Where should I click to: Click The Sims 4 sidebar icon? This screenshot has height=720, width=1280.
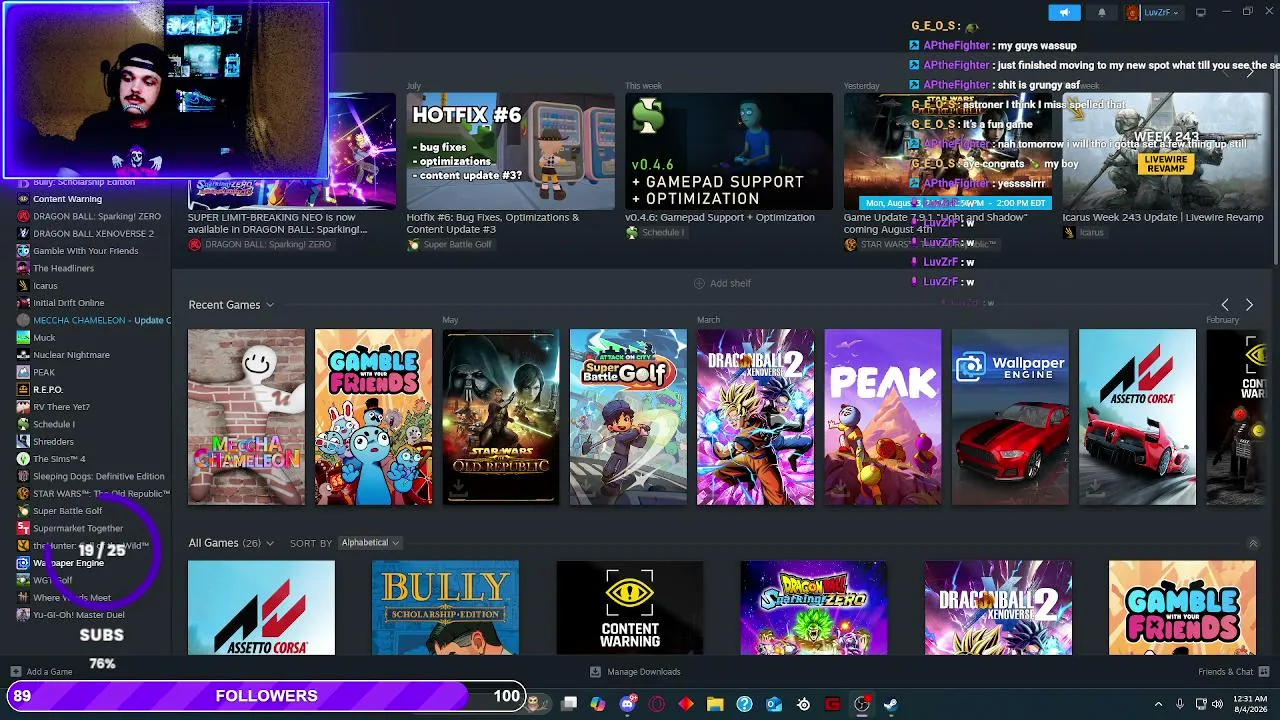(23, 459)
